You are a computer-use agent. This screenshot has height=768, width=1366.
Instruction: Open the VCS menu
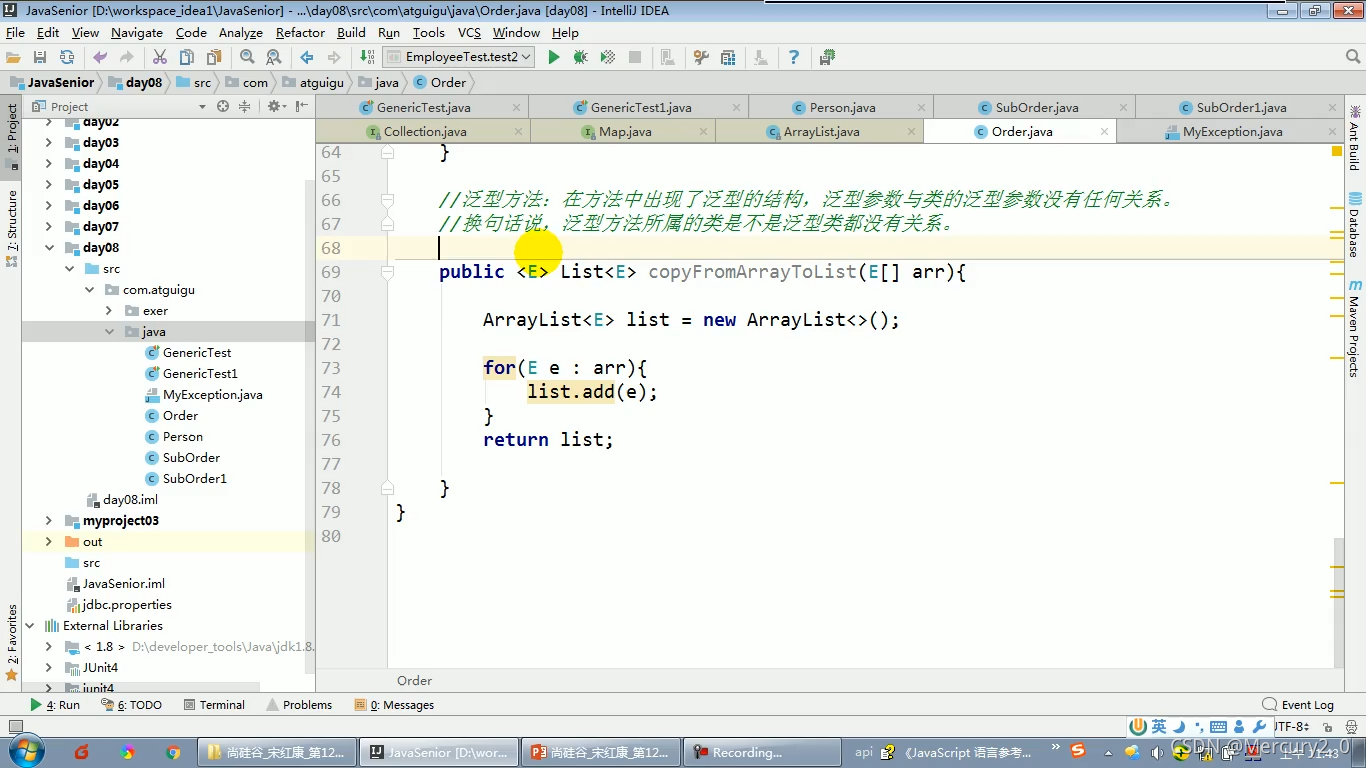pyautogui.click(x=469, y=32)
